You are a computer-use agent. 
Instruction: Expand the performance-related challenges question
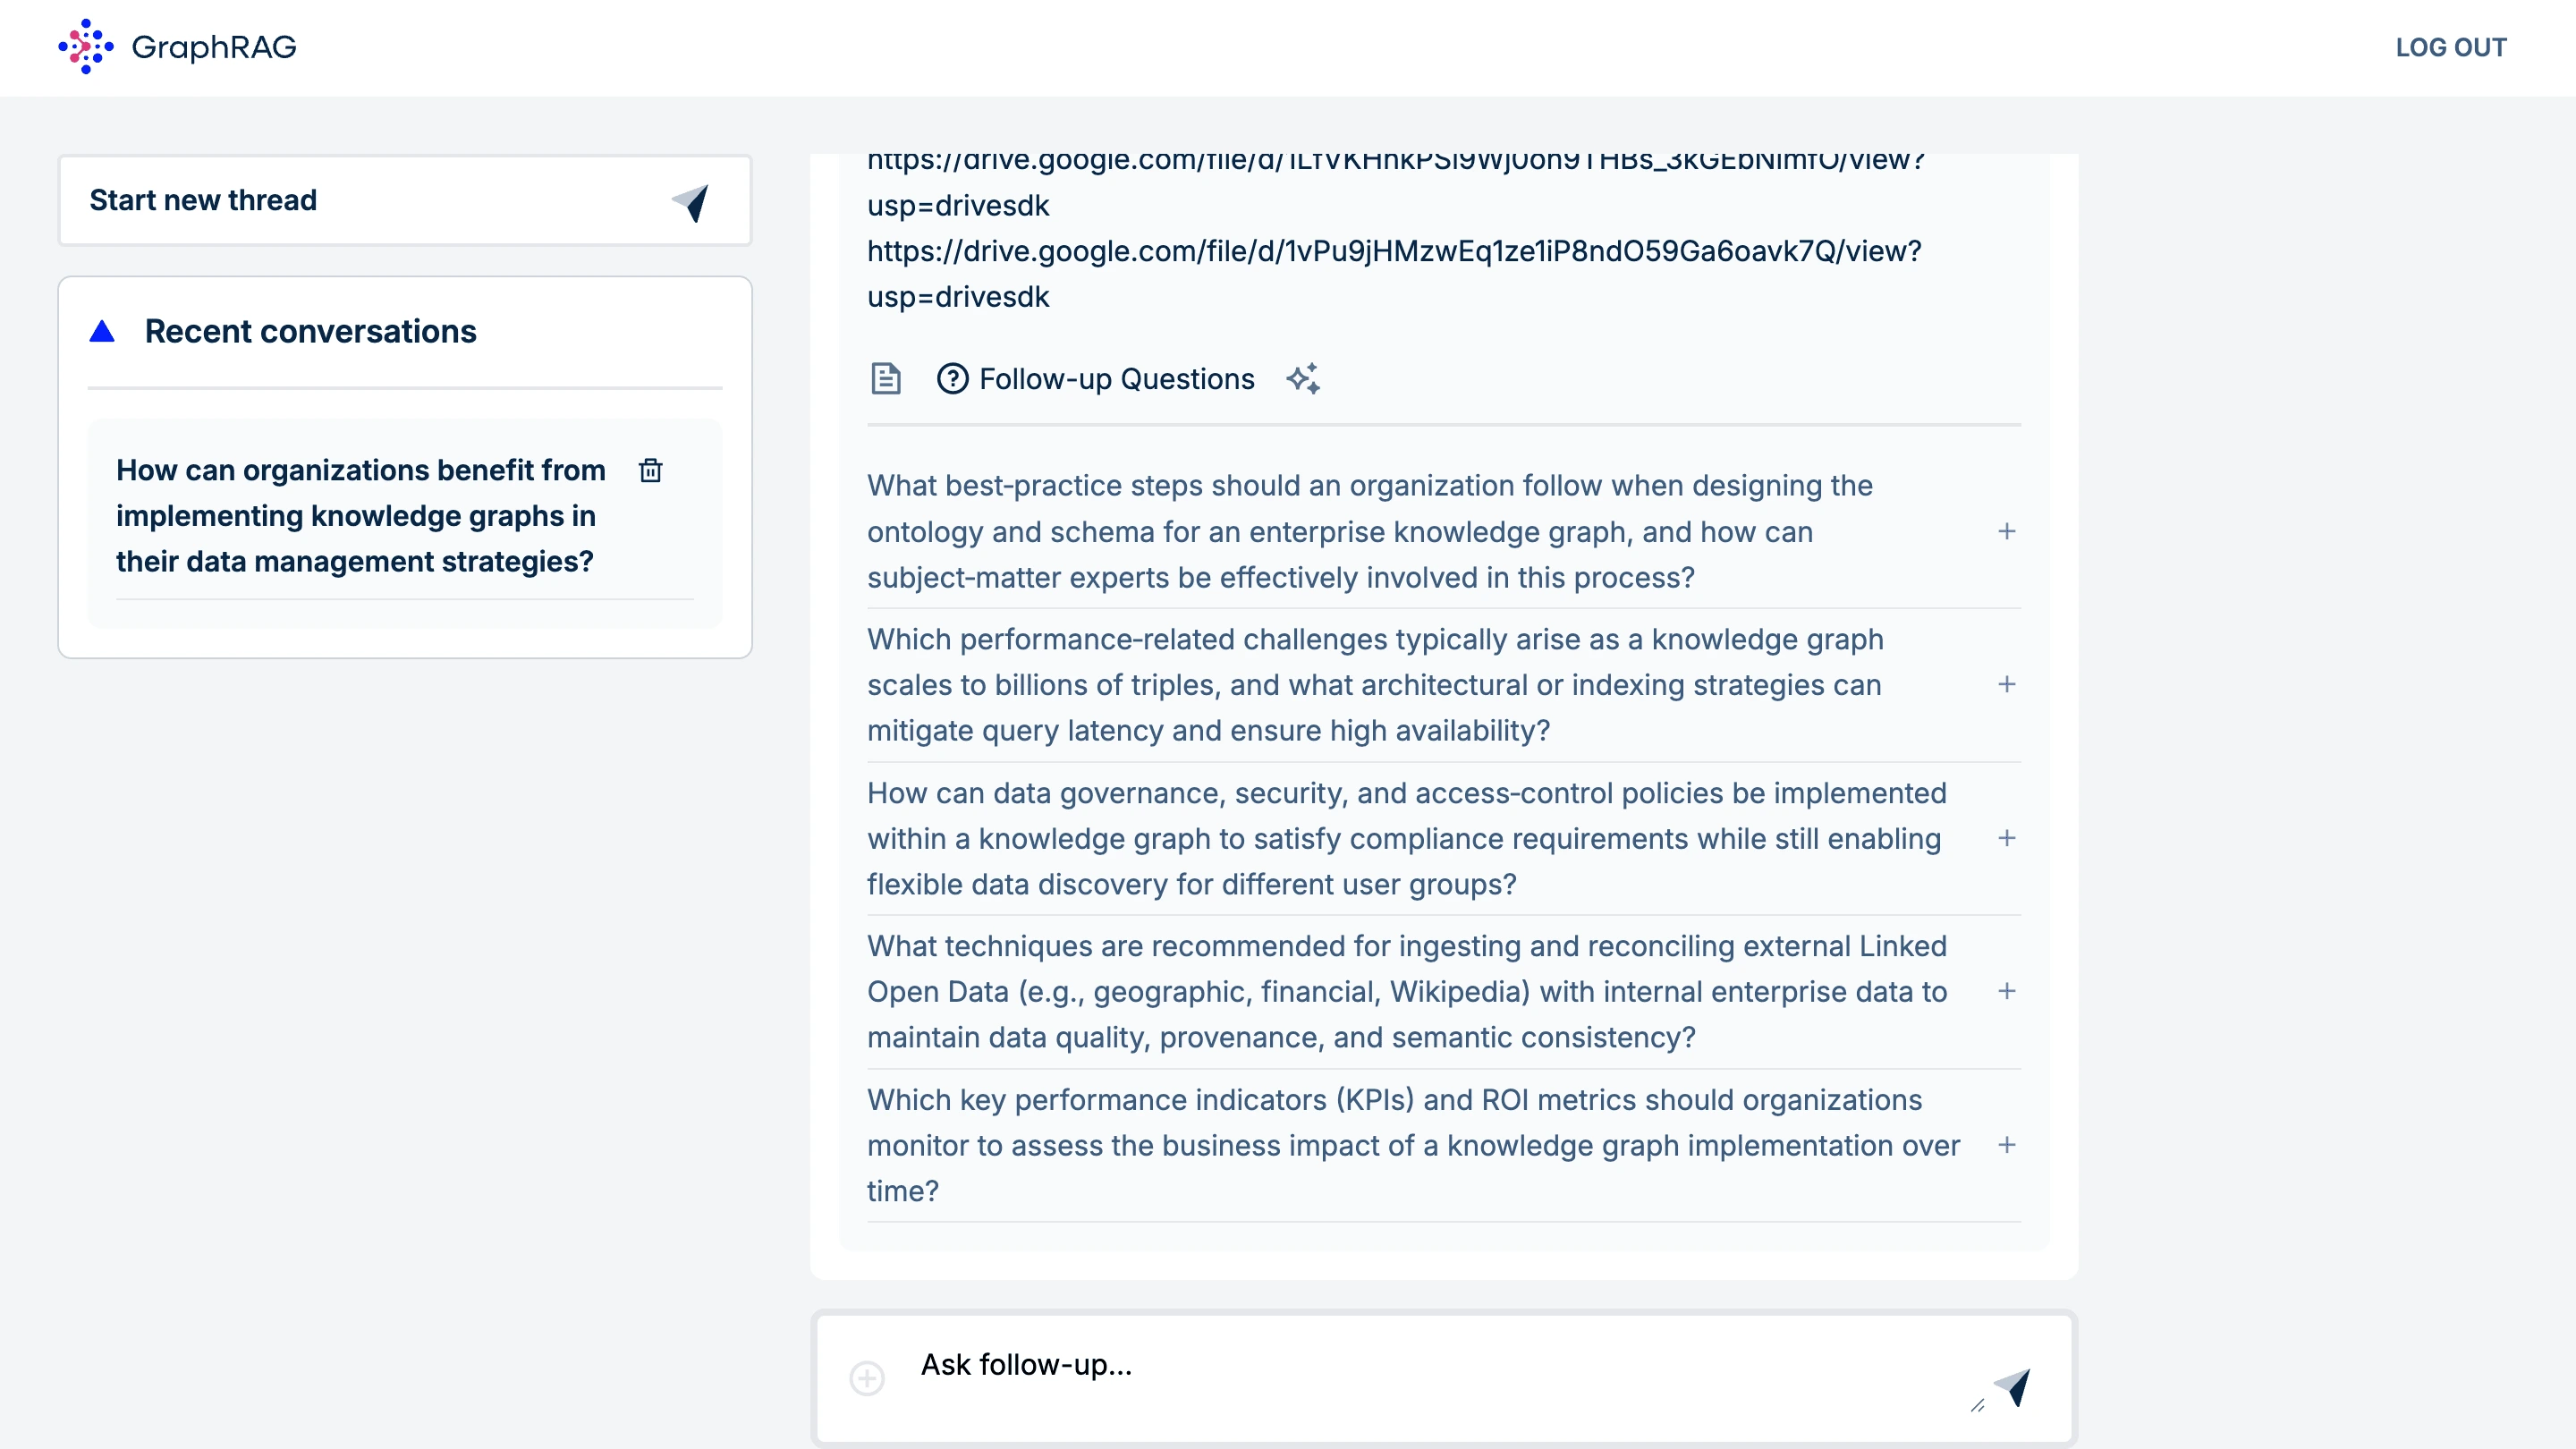pyautogui.click(x=2006, y=685)
